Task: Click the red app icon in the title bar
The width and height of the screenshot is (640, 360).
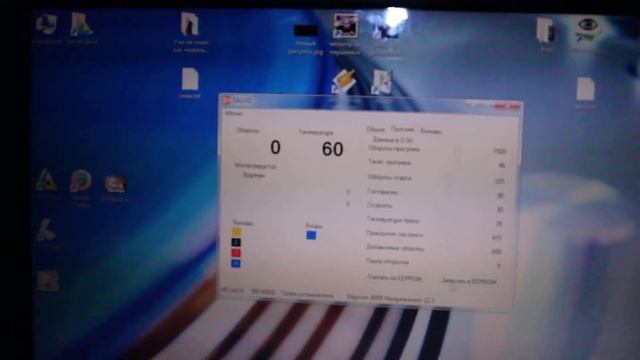Action: pyautogui.click(x=227, y=100)
